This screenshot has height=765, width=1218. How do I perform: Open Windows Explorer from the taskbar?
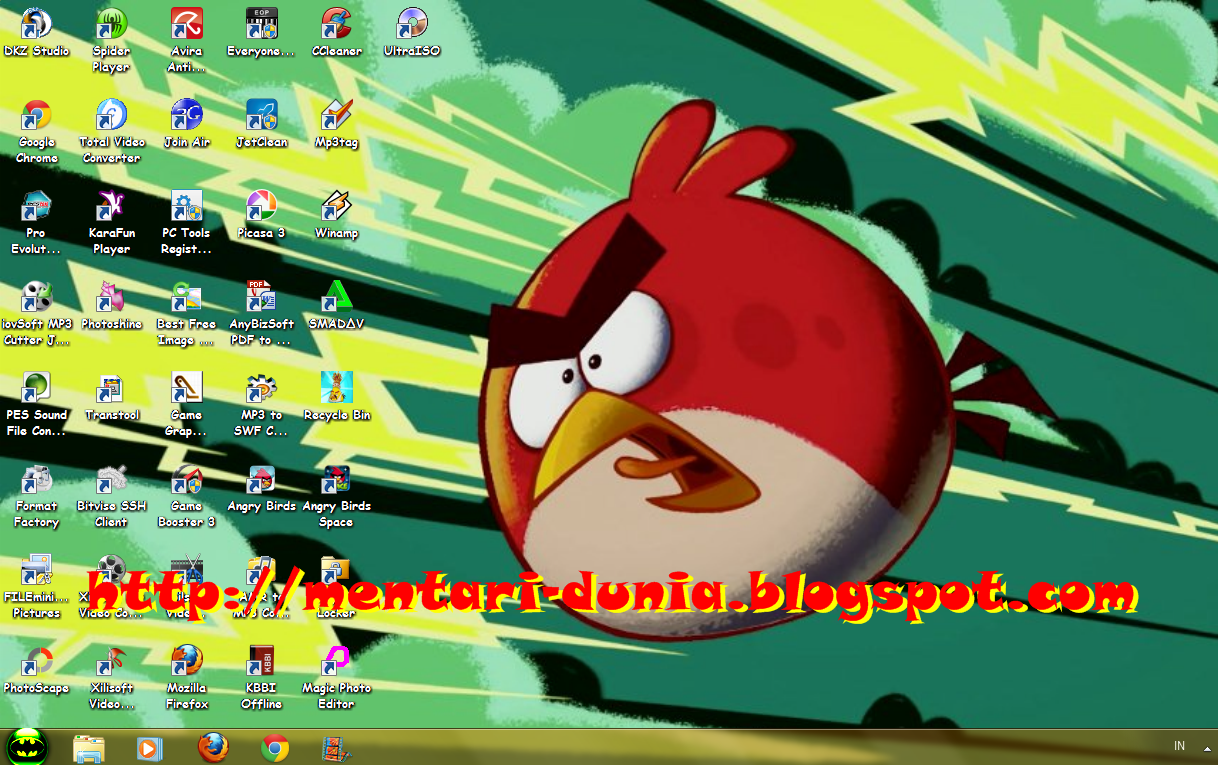(x=89, y=748)
